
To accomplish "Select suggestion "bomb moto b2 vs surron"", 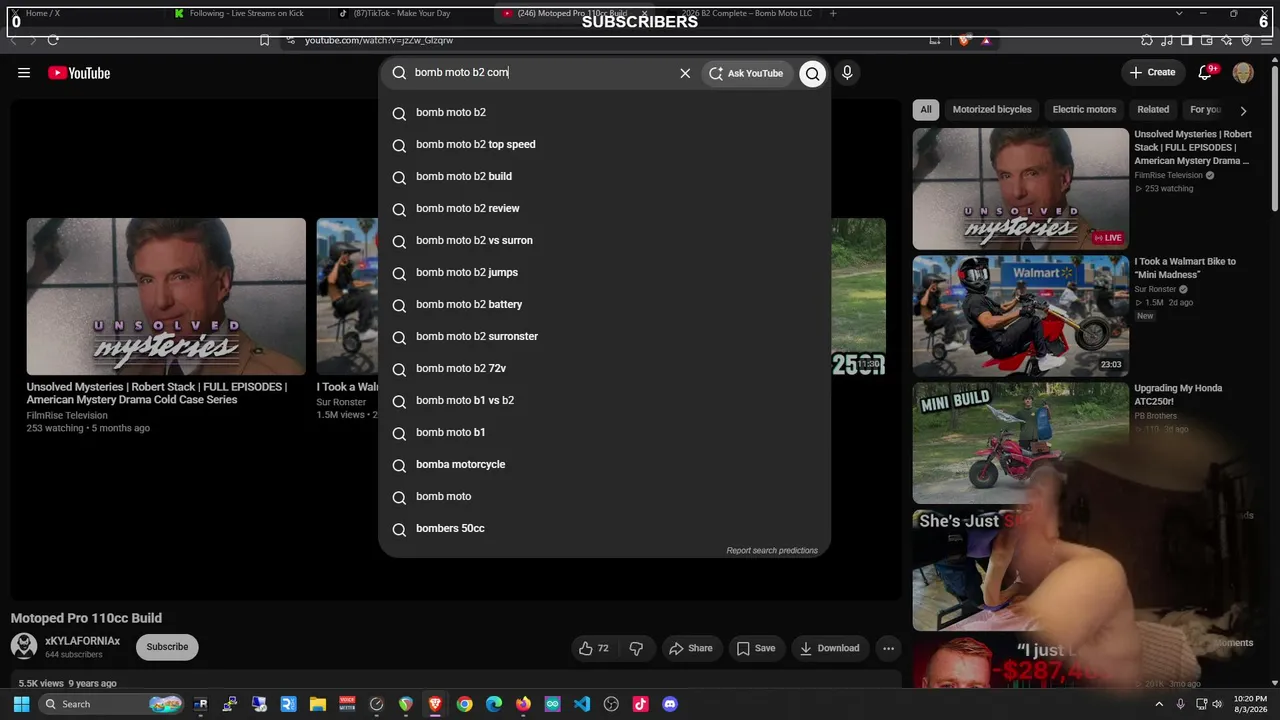I will [x=604, y=240].
